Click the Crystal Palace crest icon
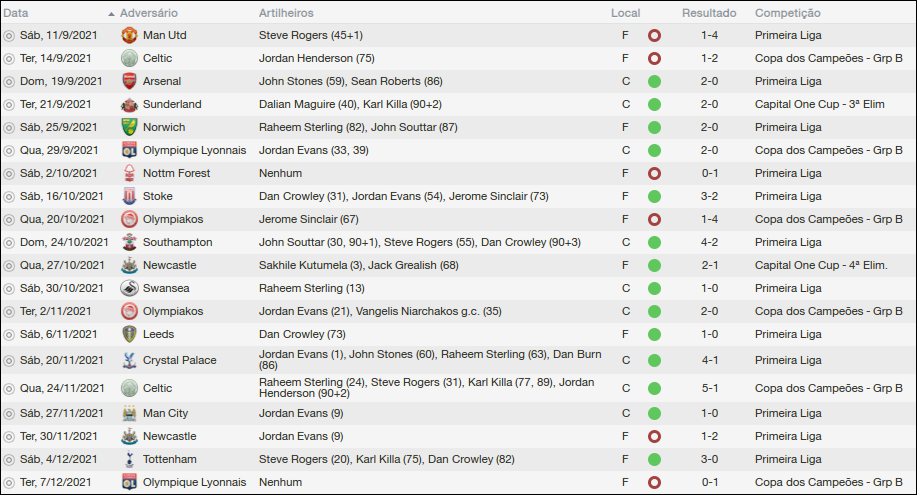Viewport: 917px width, 495px height. pyautogui.click(x=128, y=360)
